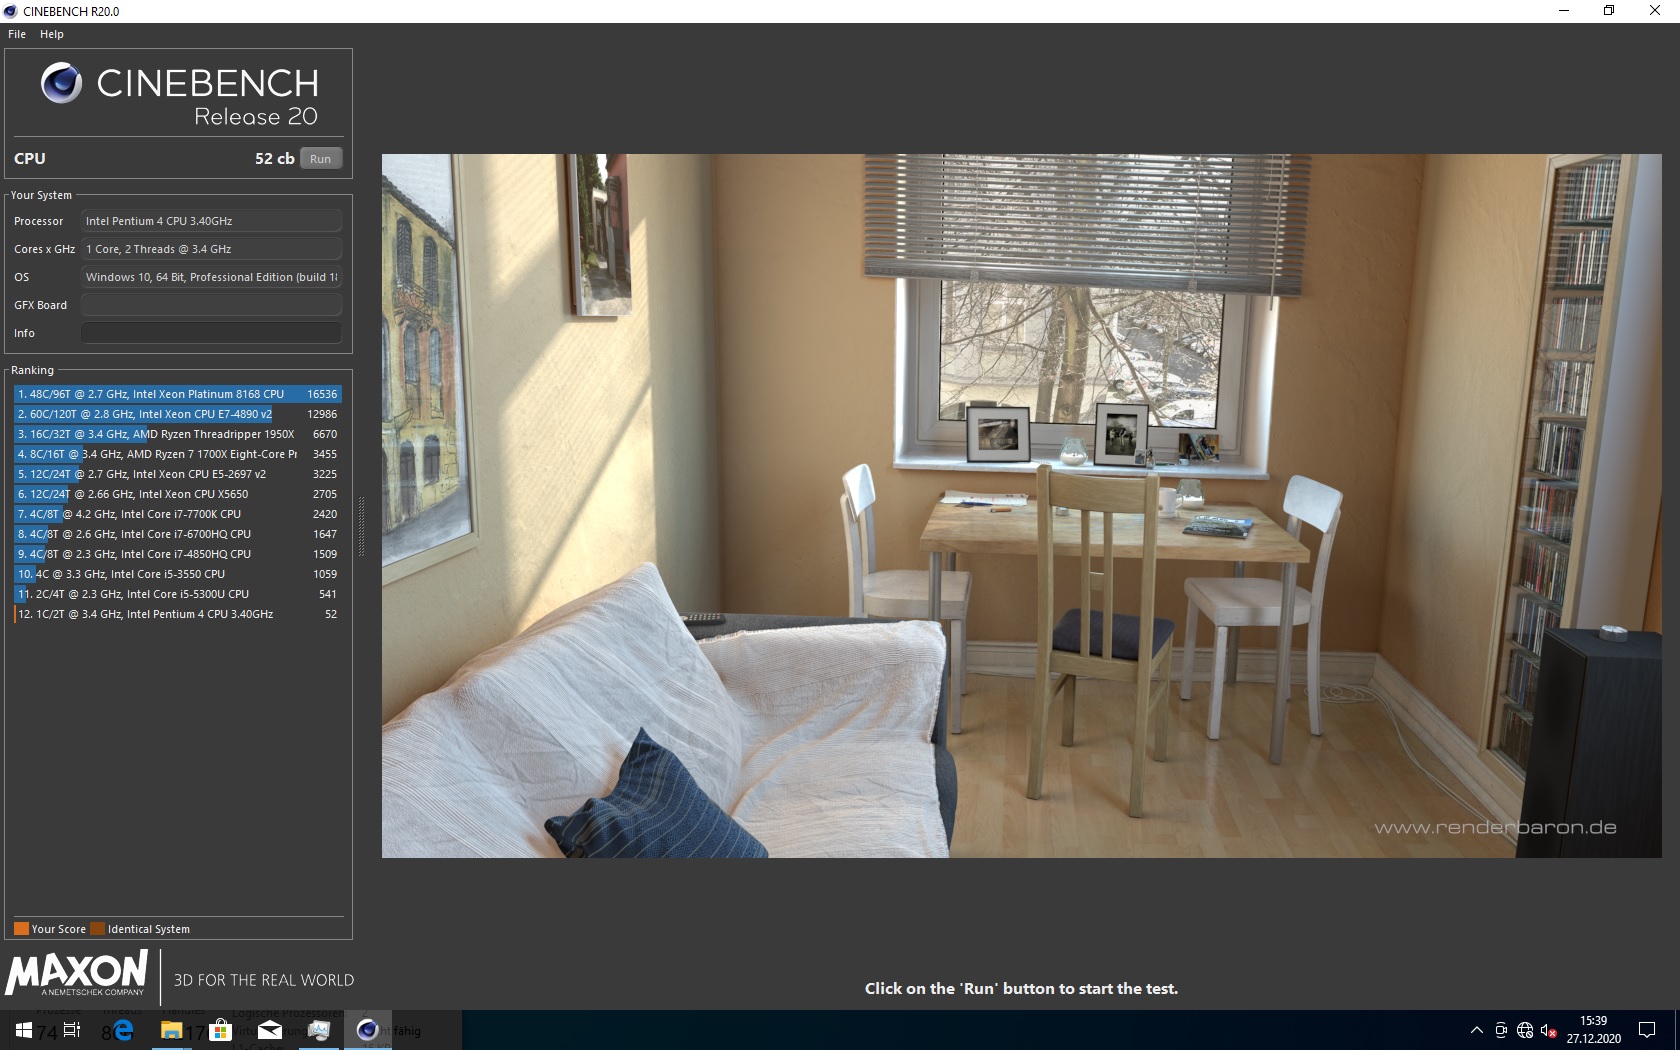Select ranking row 6 Xeon X5650
The width and height of the screenshot is (1680, 1050).
click(178, 494)
